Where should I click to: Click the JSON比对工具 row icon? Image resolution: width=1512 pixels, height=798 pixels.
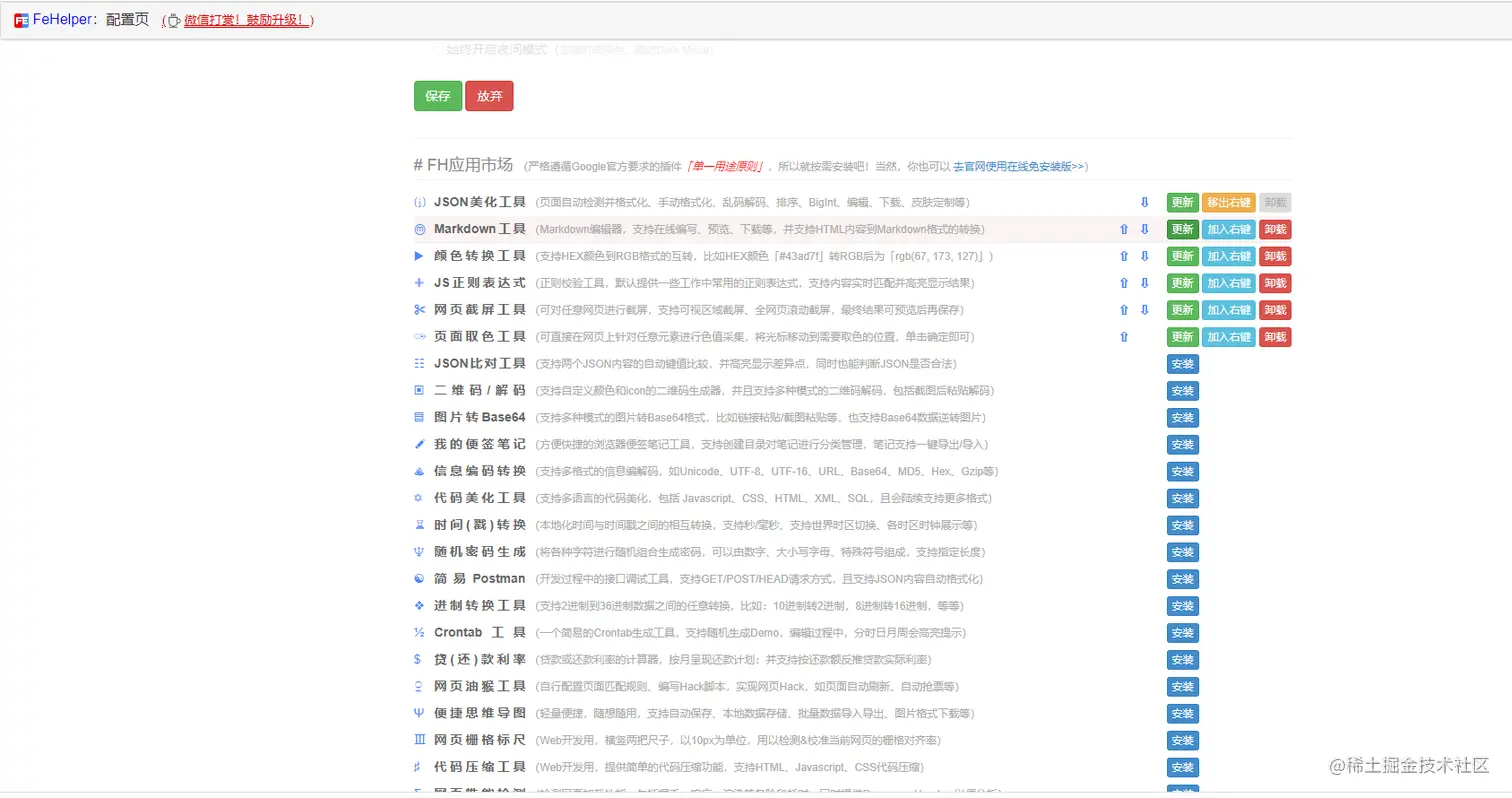click(420, 364)
